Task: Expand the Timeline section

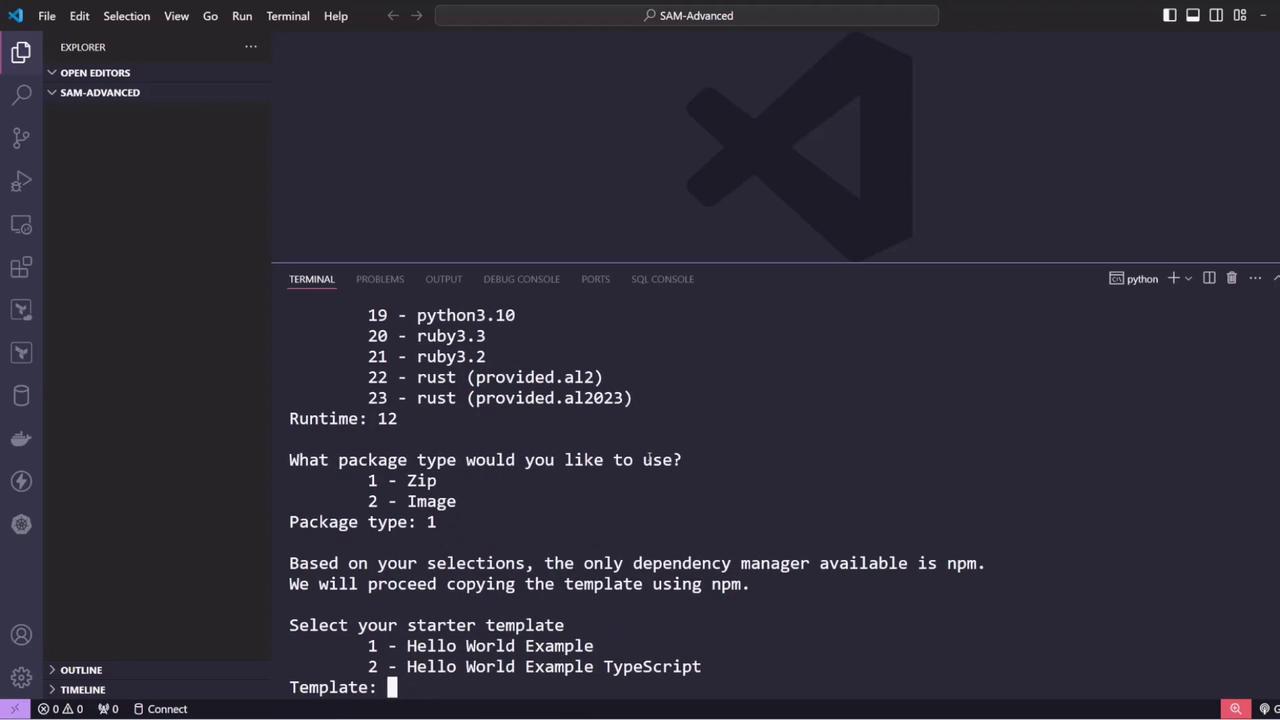Action: (x=157, y=690)
